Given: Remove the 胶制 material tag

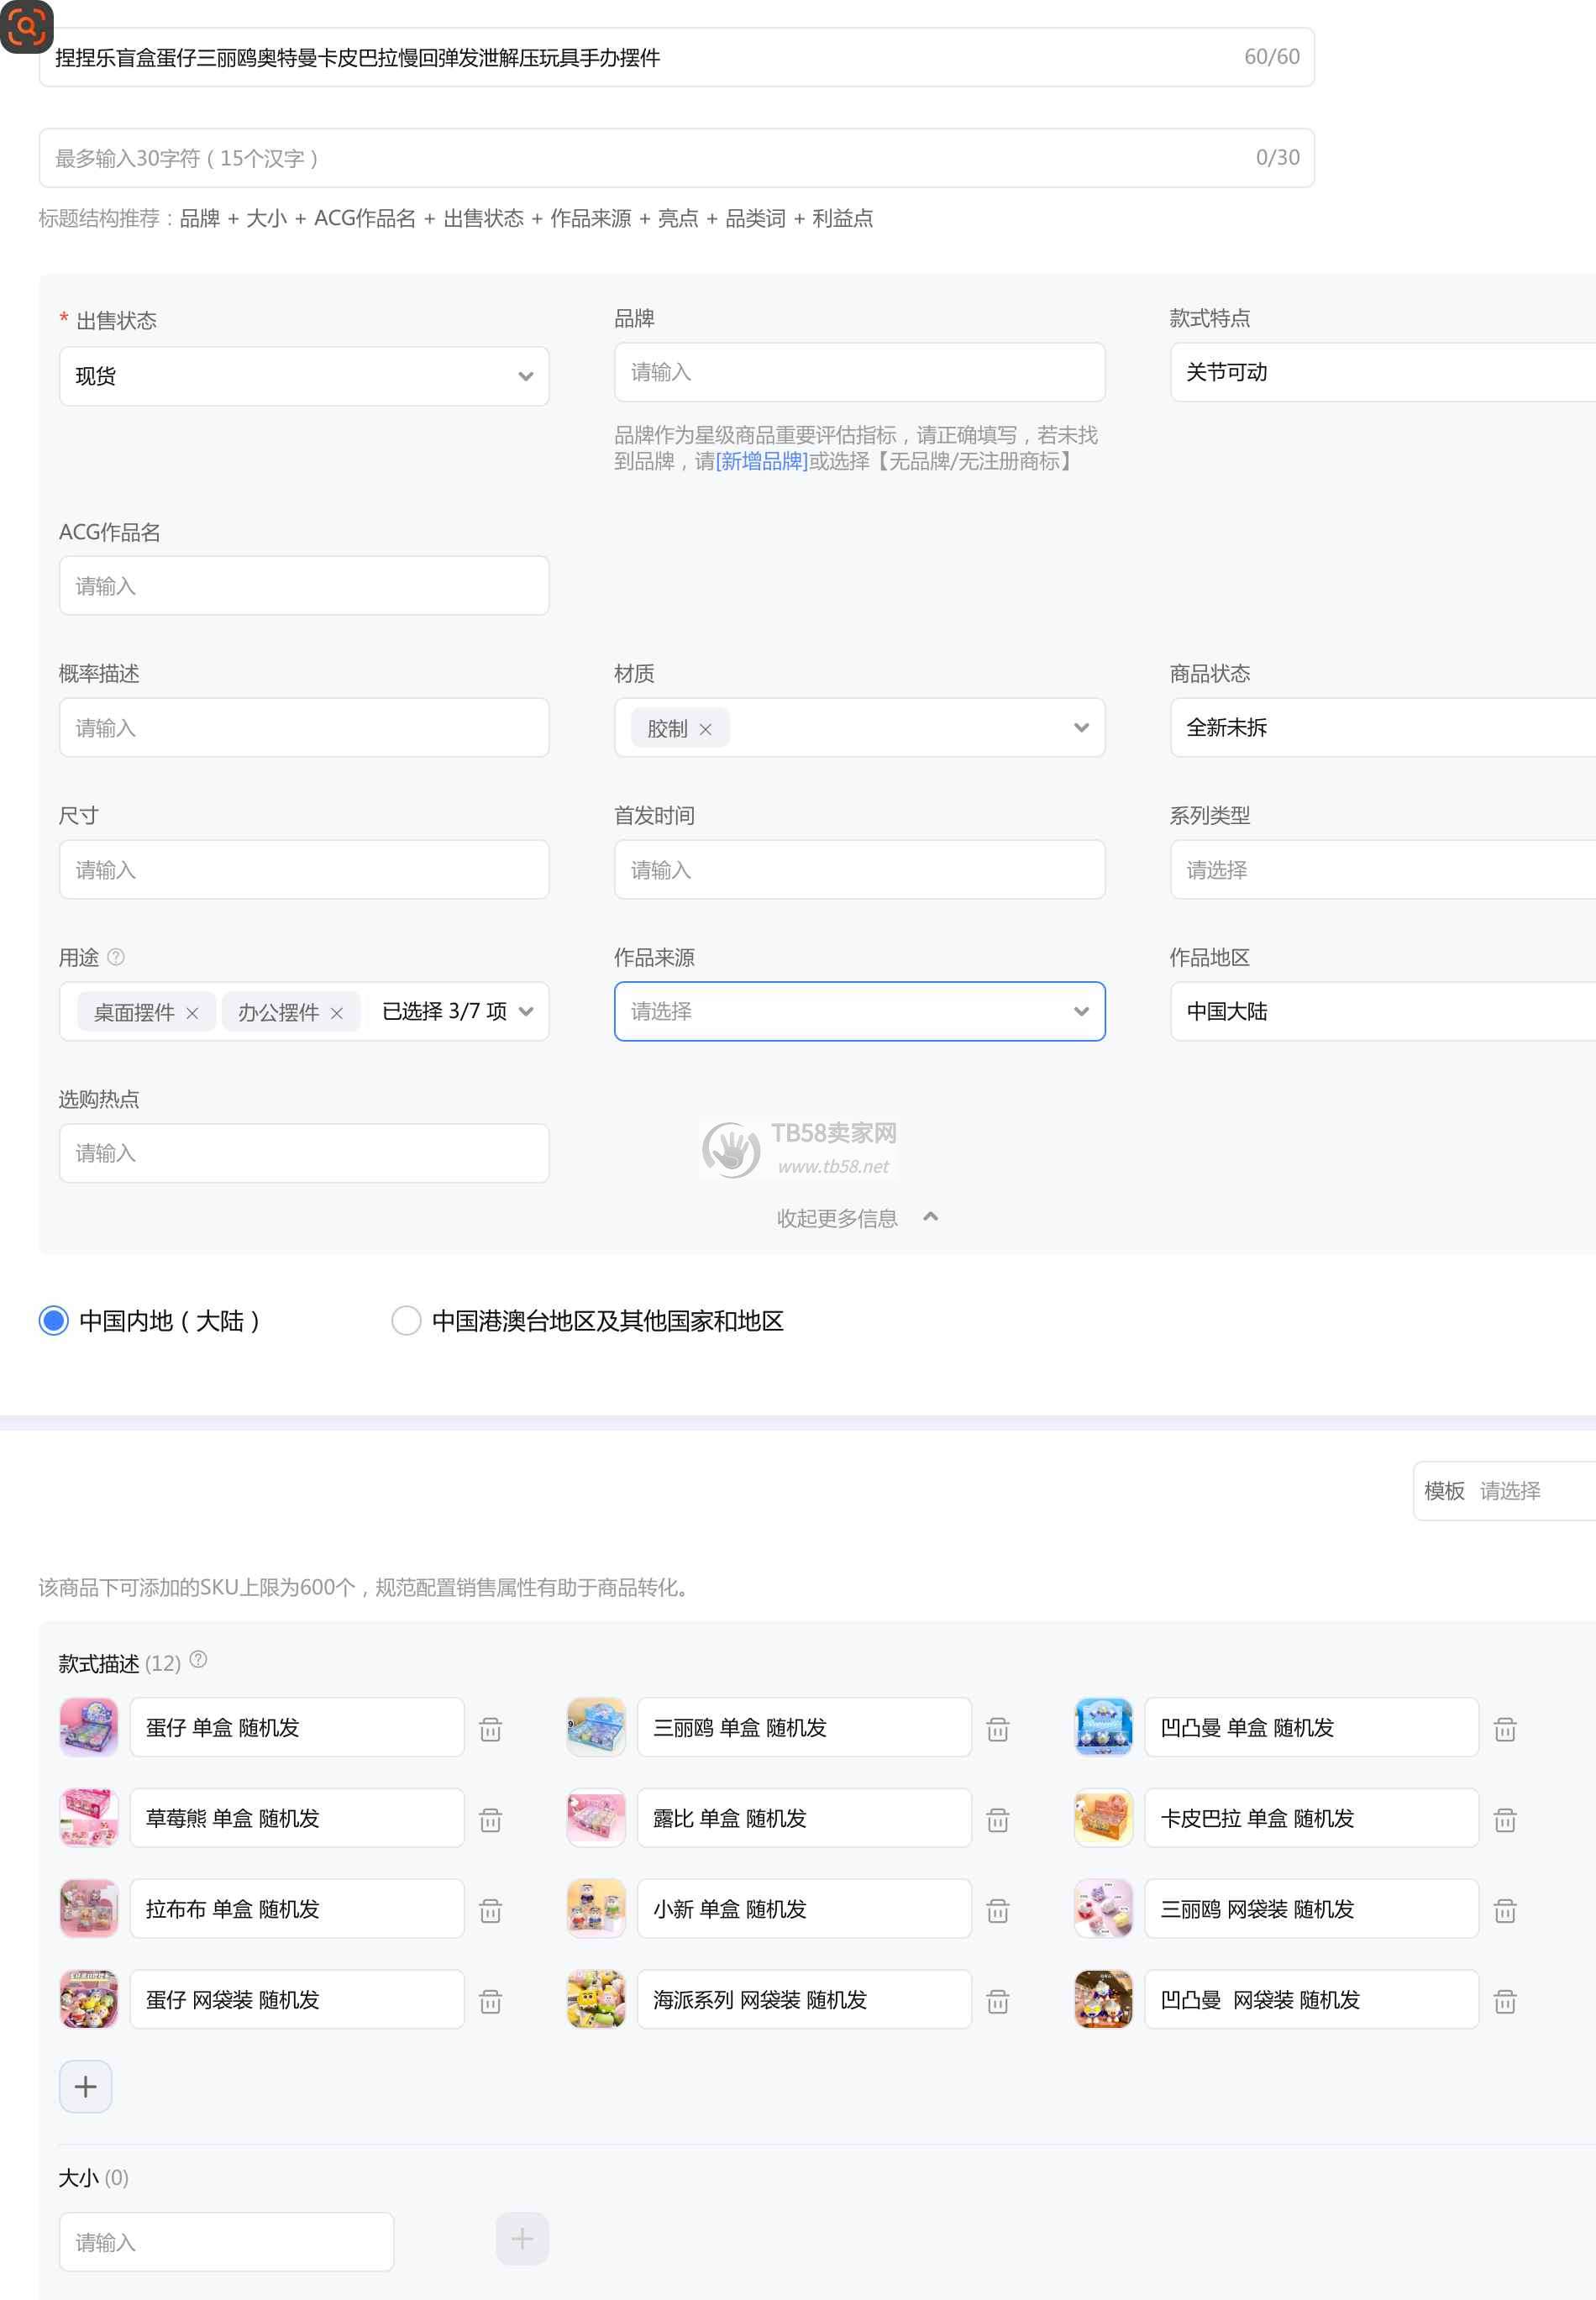Looking at the screenshot, I should click(x=705, y=729).
